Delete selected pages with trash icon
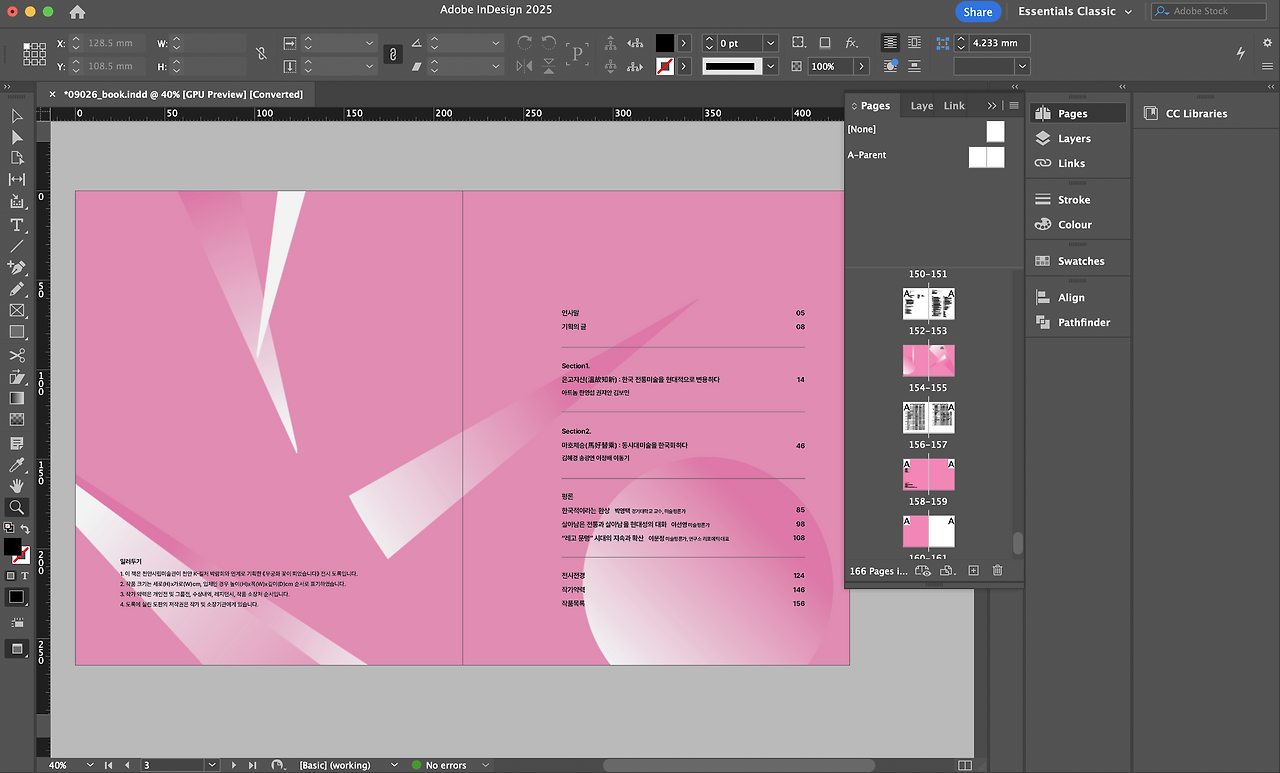 [997, 570]
